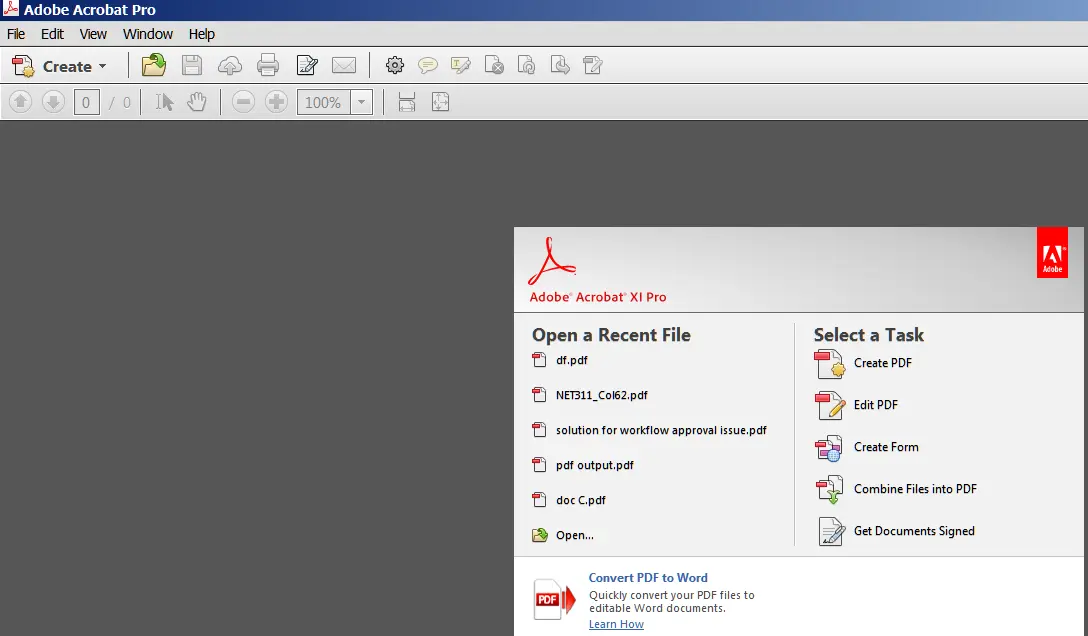Open the File menu

pos(16,34)
